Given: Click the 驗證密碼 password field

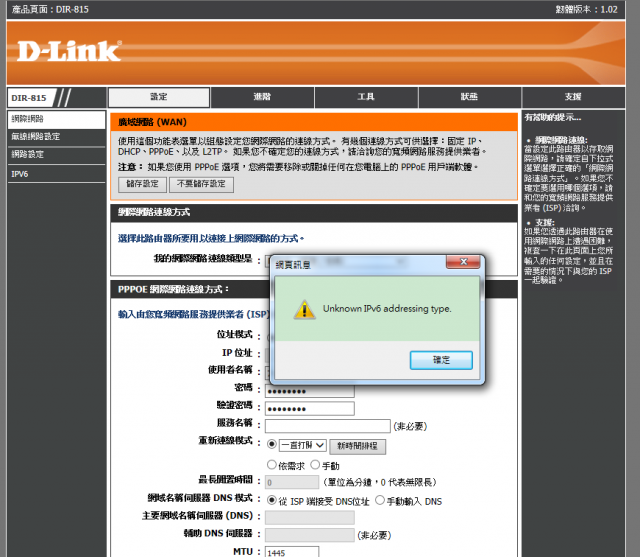Looking at the screenshot, I should (309, 408).
